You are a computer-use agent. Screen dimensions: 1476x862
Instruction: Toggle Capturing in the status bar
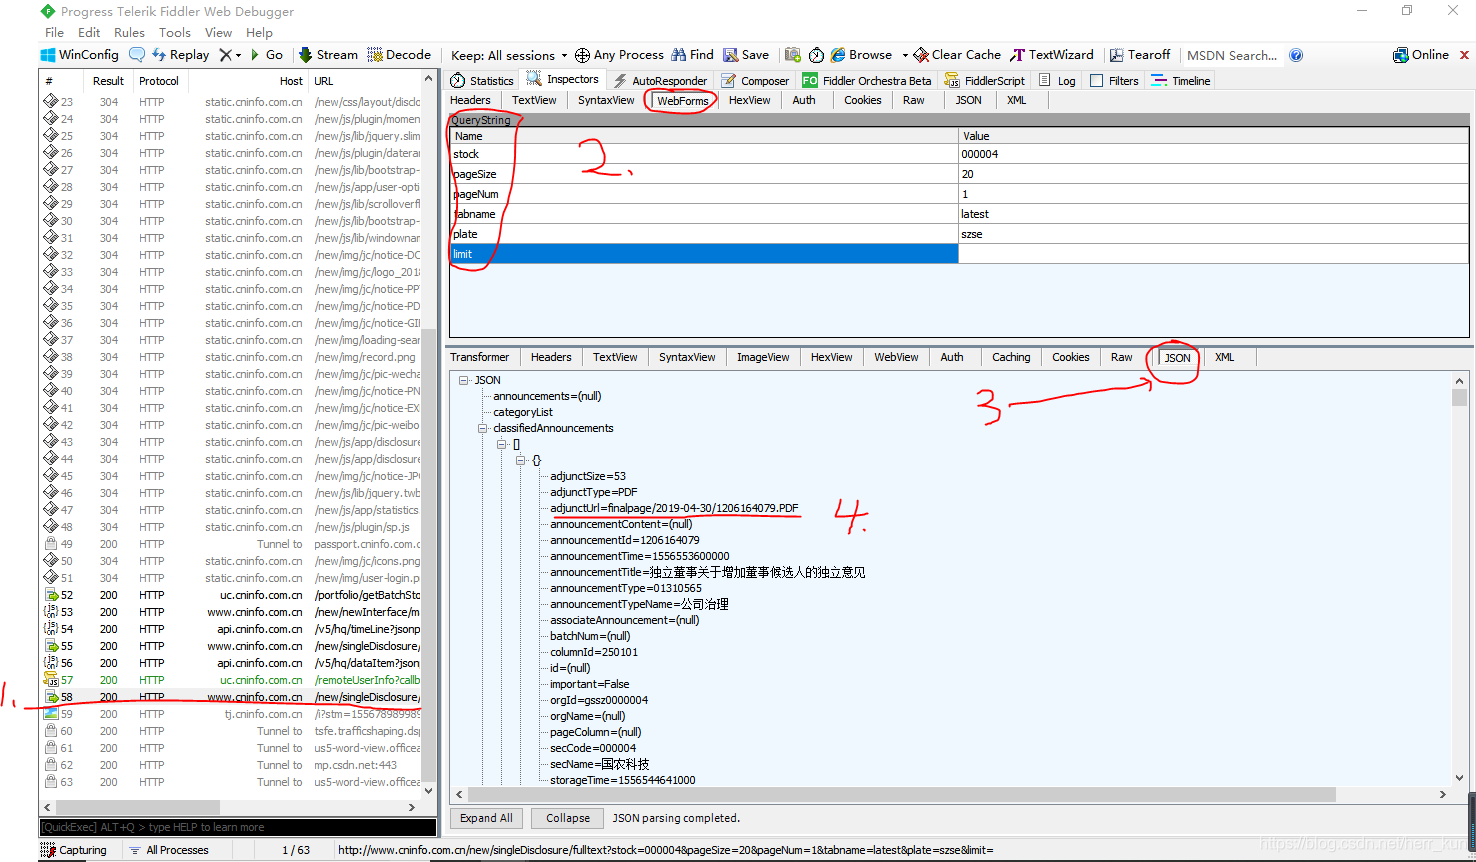(x=74, y=850)
